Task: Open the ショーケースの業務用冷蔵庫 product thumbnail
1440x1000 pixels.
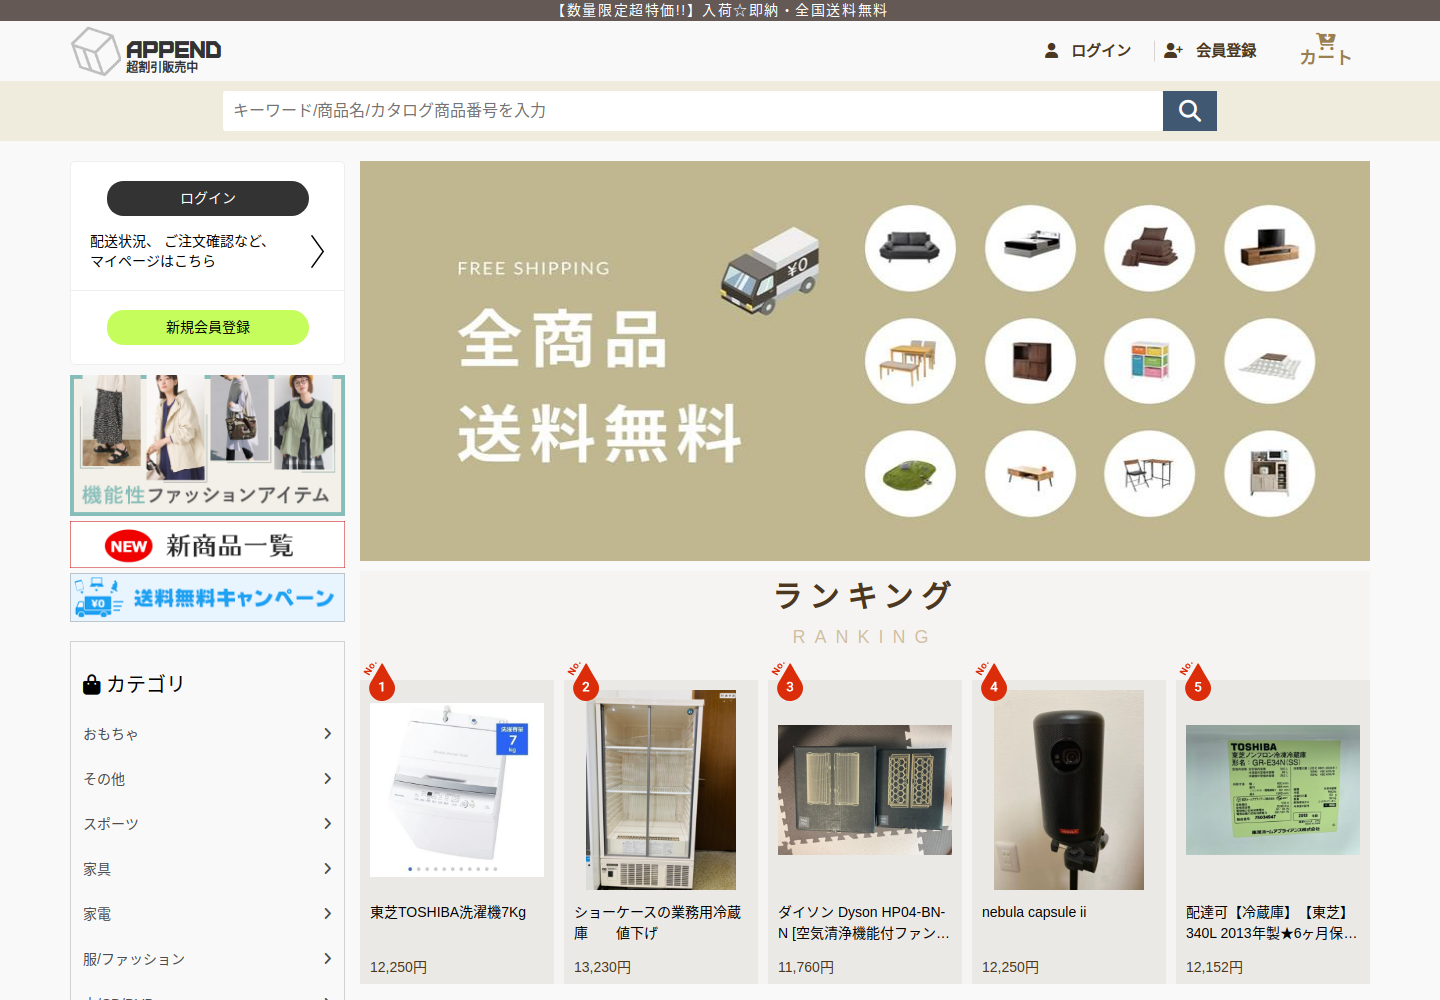Action: click(661, 790)
